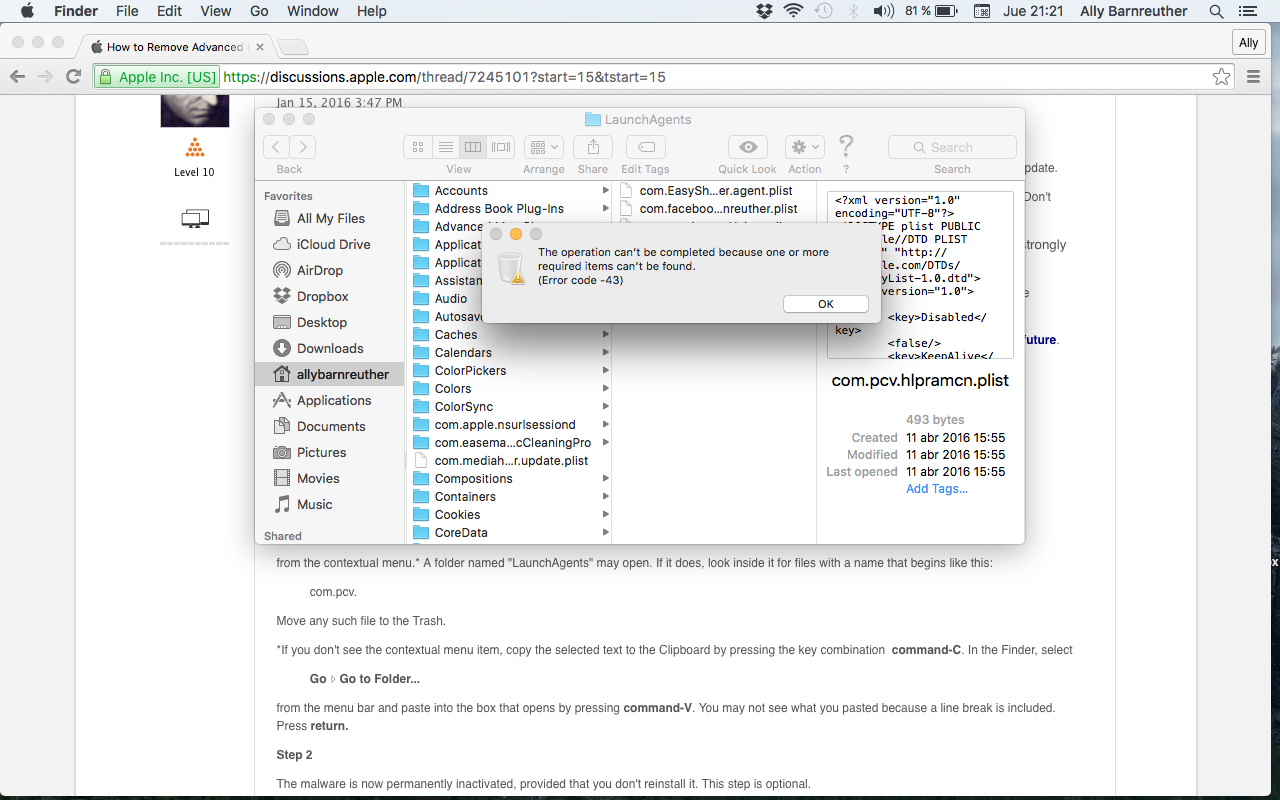Open the Time Machine status icon
The width and height of the screenshot is (1280, 800).
823,11
